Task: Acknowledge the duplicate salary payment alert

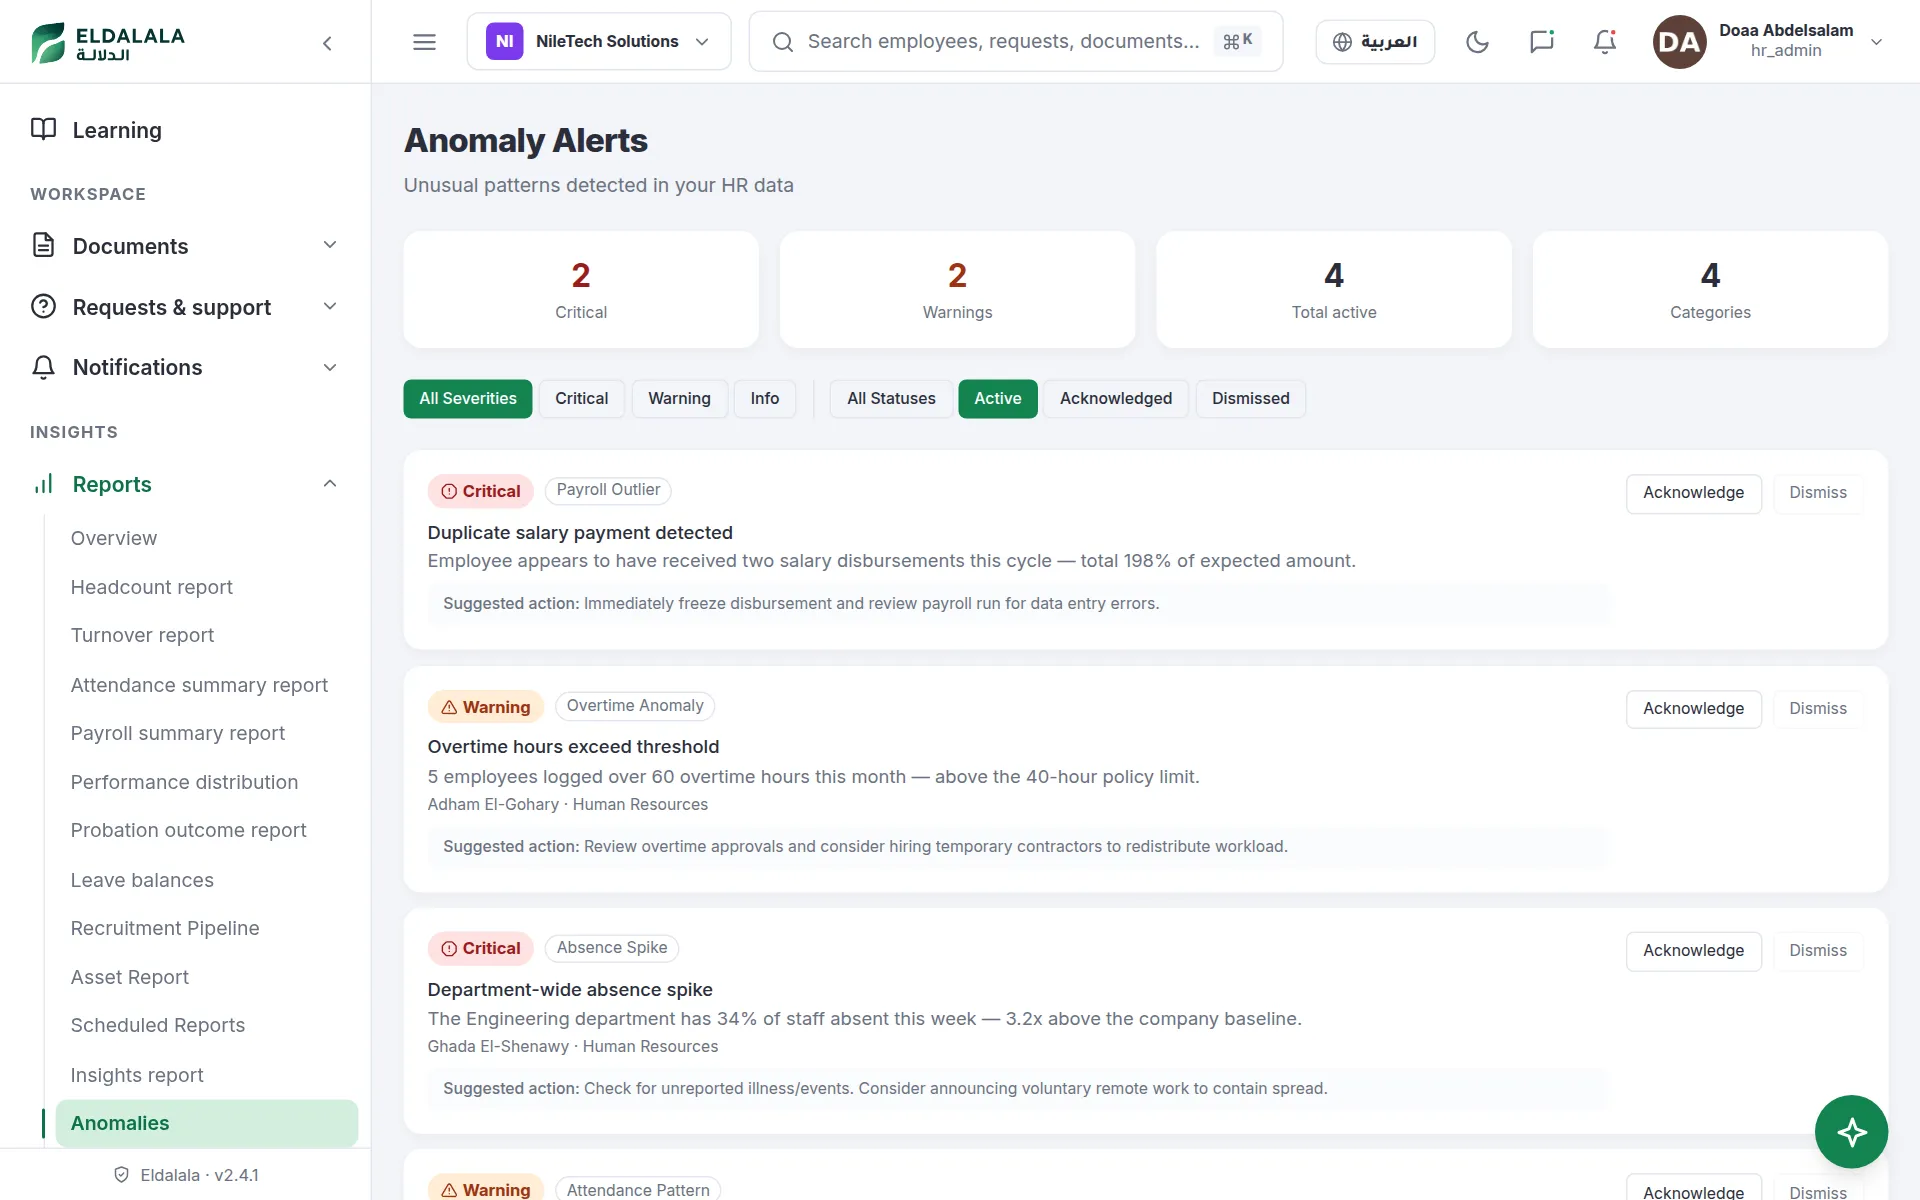Action: pyautogui.click(x=1694, y=494)
